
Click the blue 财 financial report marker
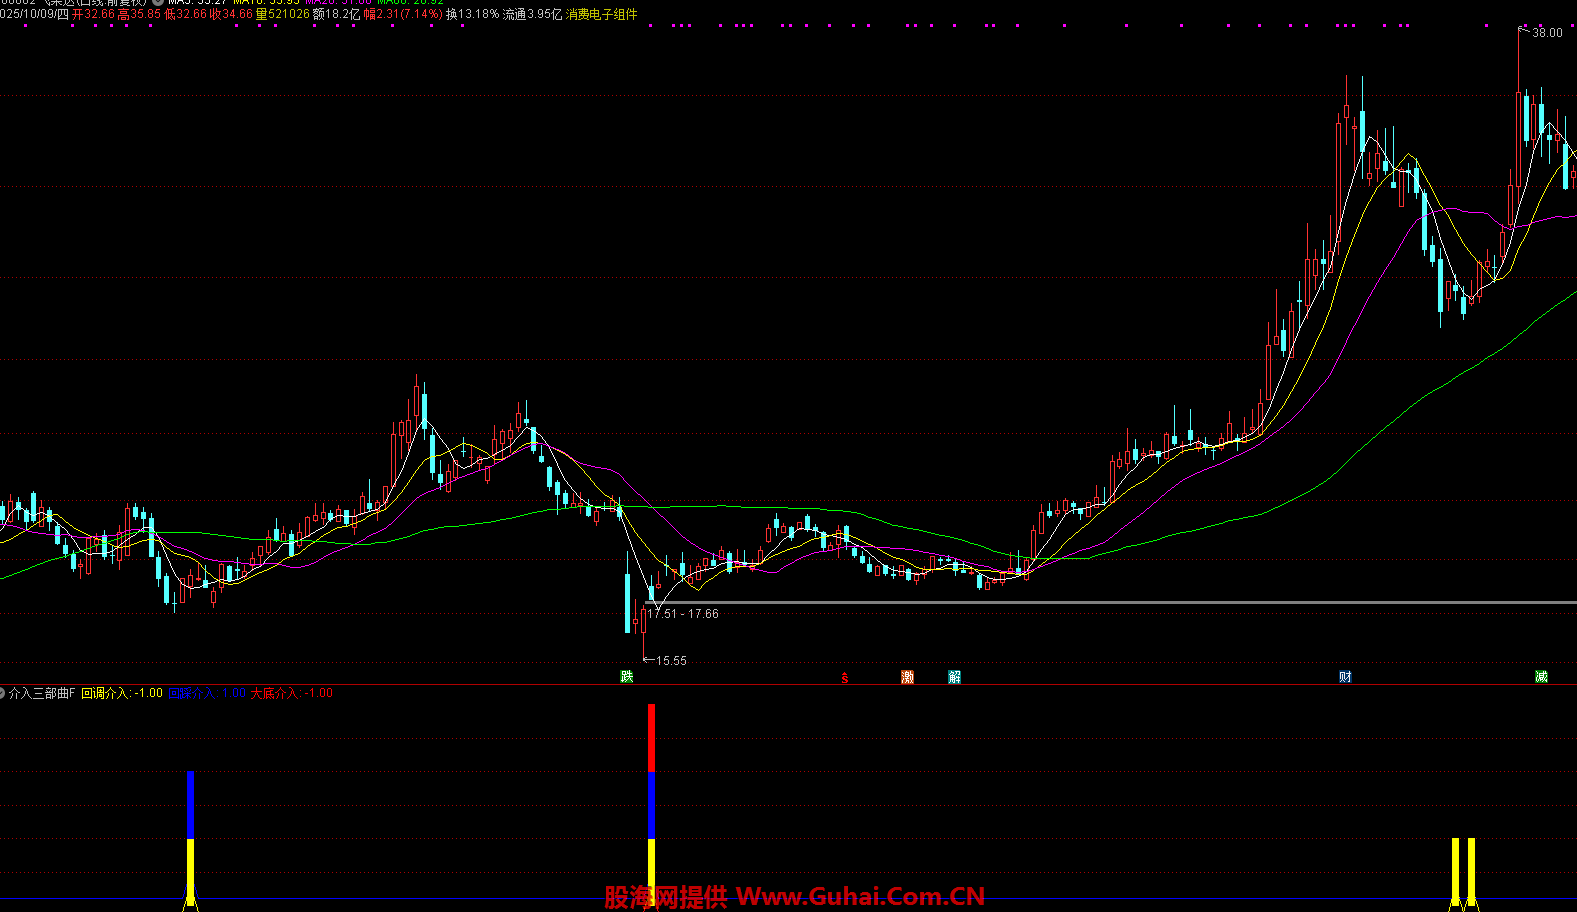pos(1345,677)
